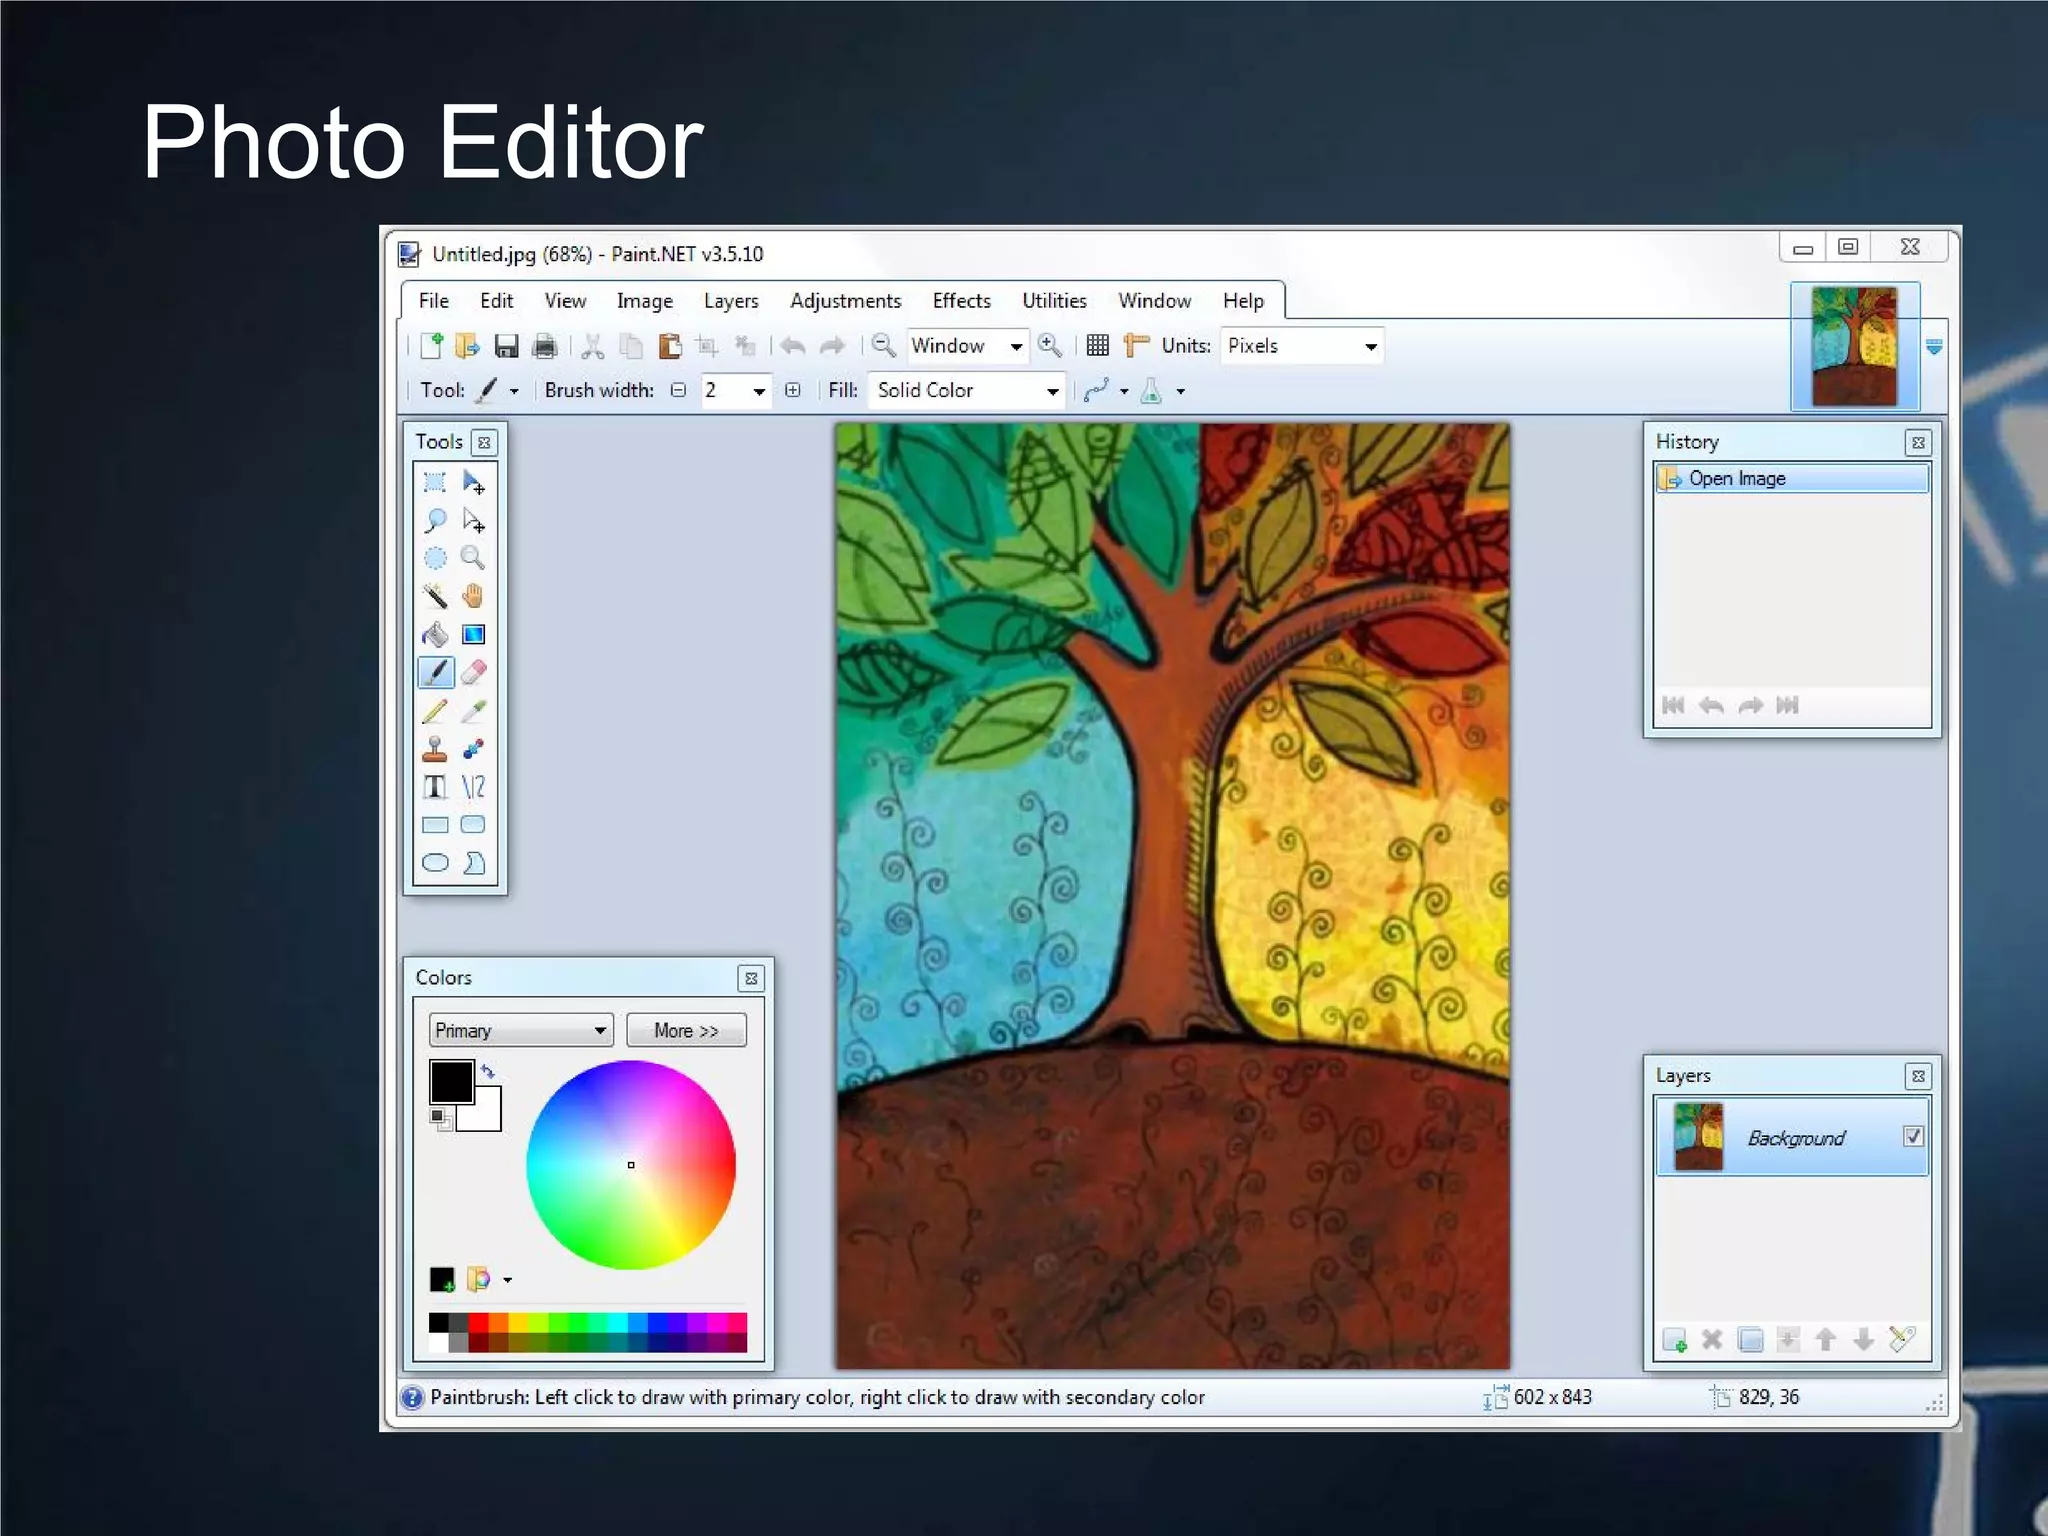Click the primary black color swatch
The height and width of the screenshot is (1536, 2048).
point(451,1081)
